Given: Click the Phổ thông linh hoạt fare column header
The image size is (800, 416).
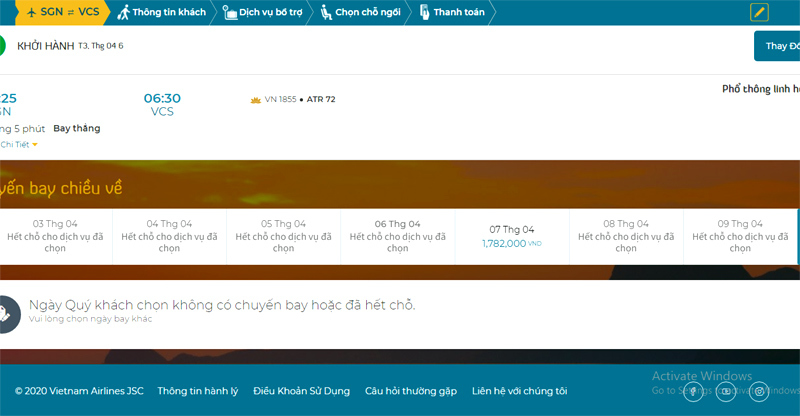Looking at the screenshot, I should (x=760, y=89).
